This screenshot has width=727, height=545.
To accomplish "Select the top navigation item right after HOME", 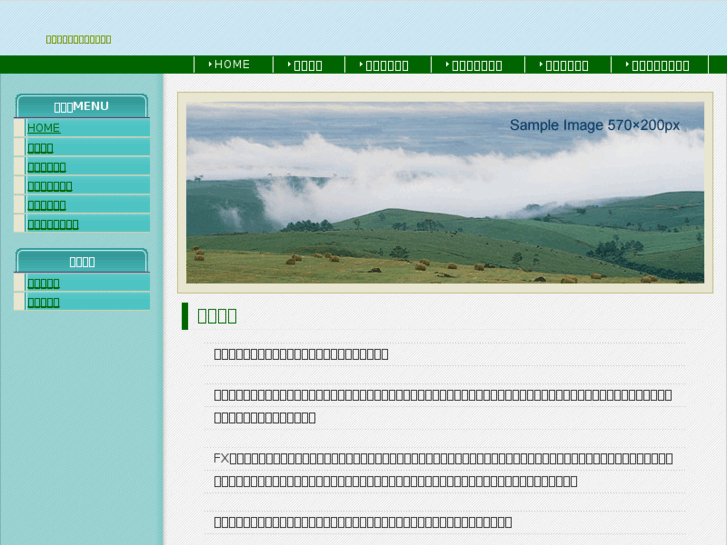I will coord(309,64).
